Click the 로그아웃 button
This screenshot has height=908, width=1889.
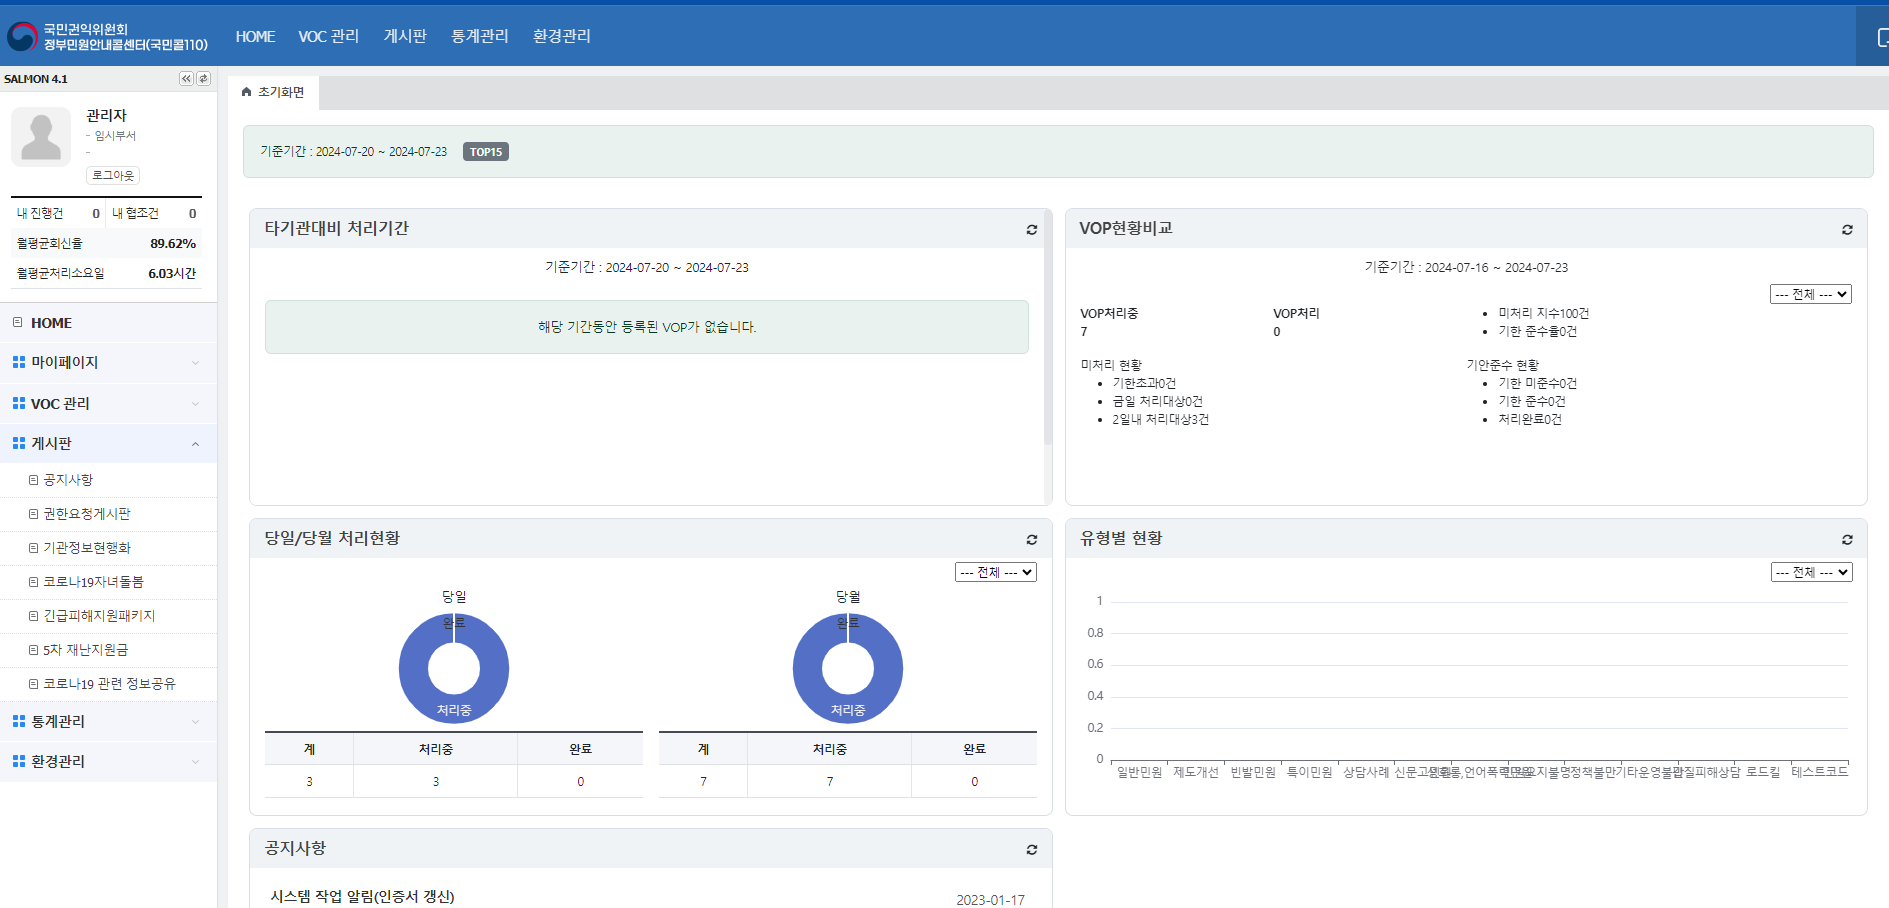[112, 175]
